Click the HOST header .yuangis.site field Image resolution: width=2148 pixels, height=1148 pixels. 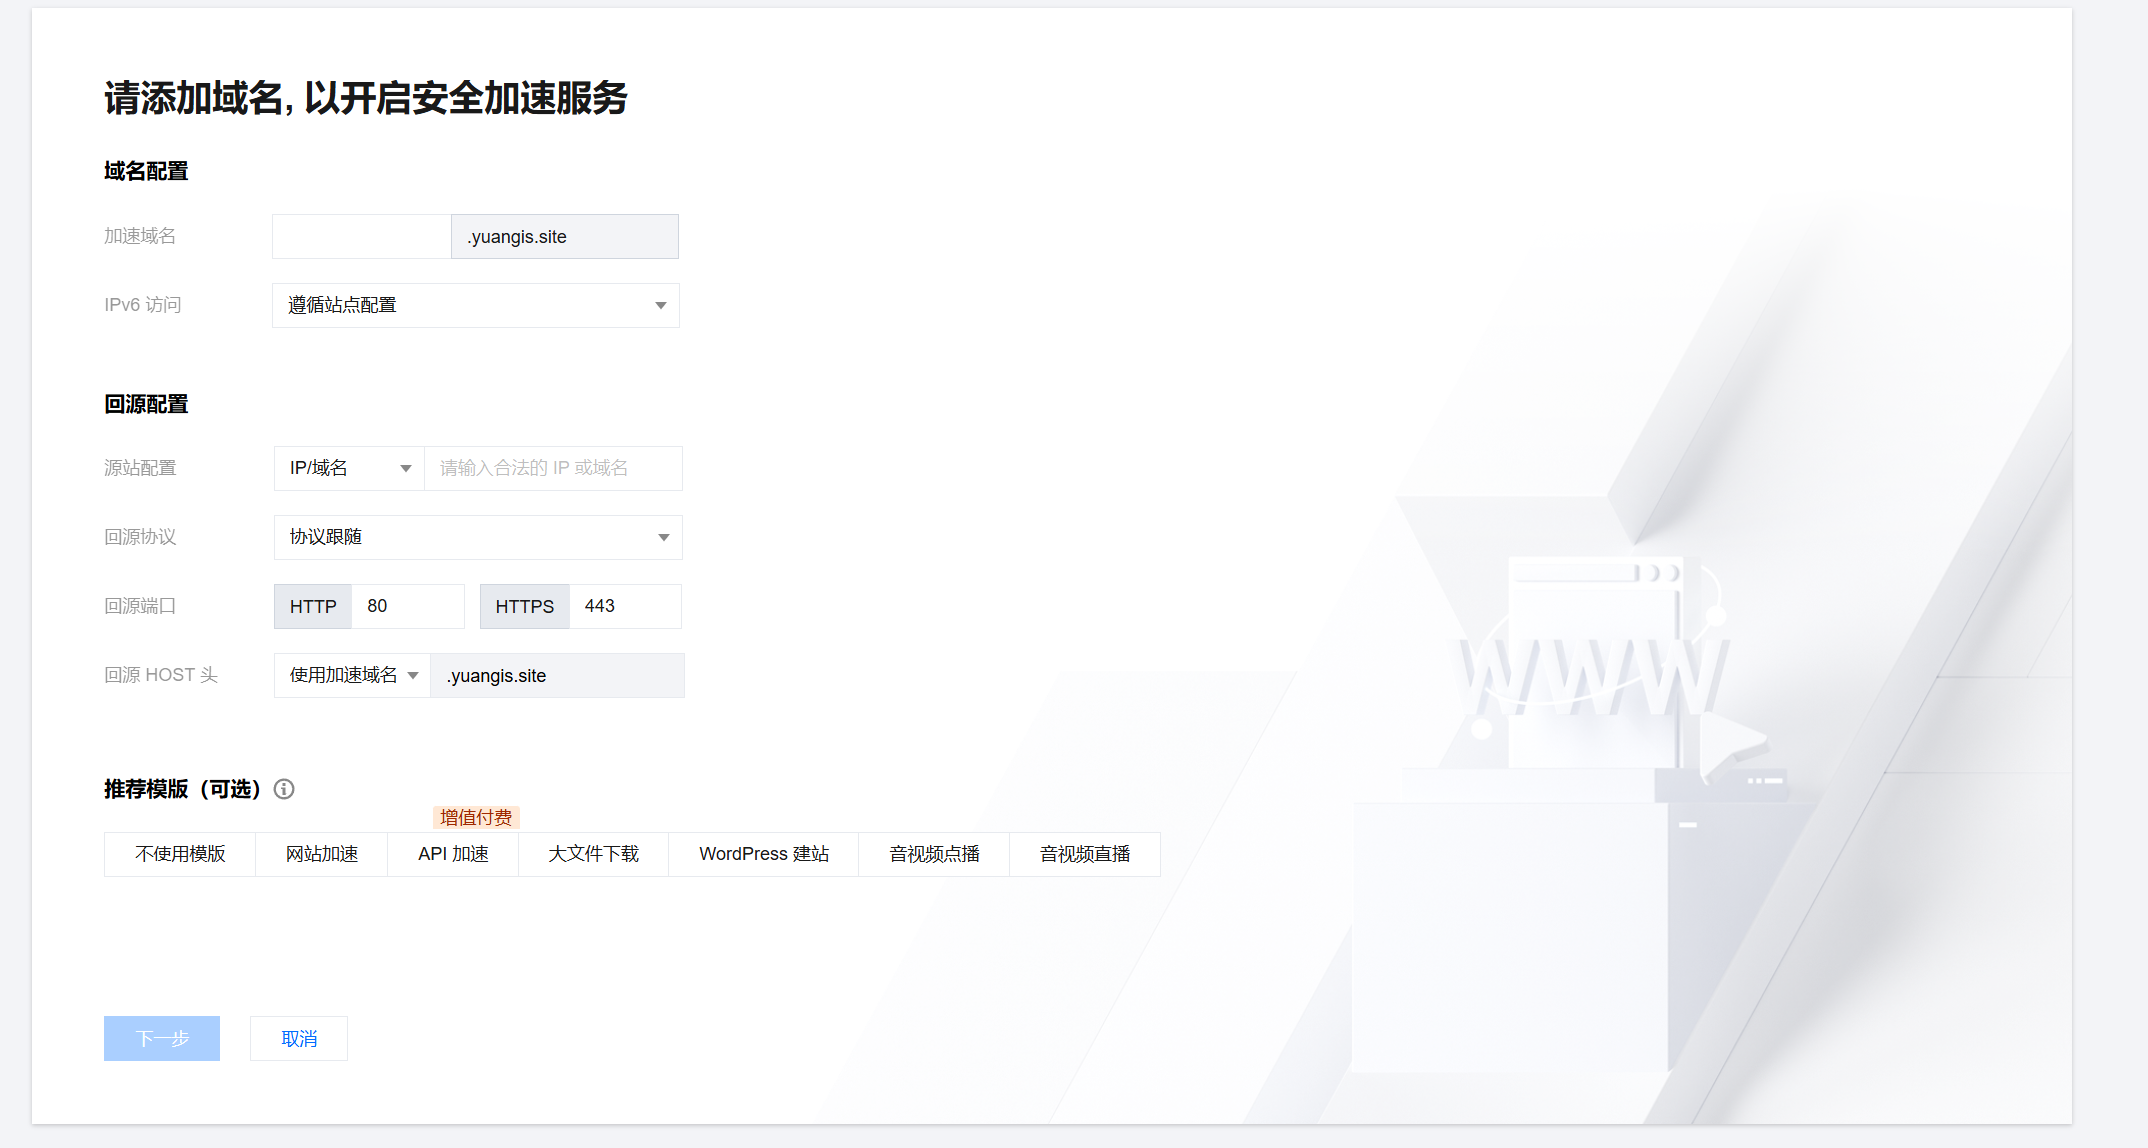557,675
